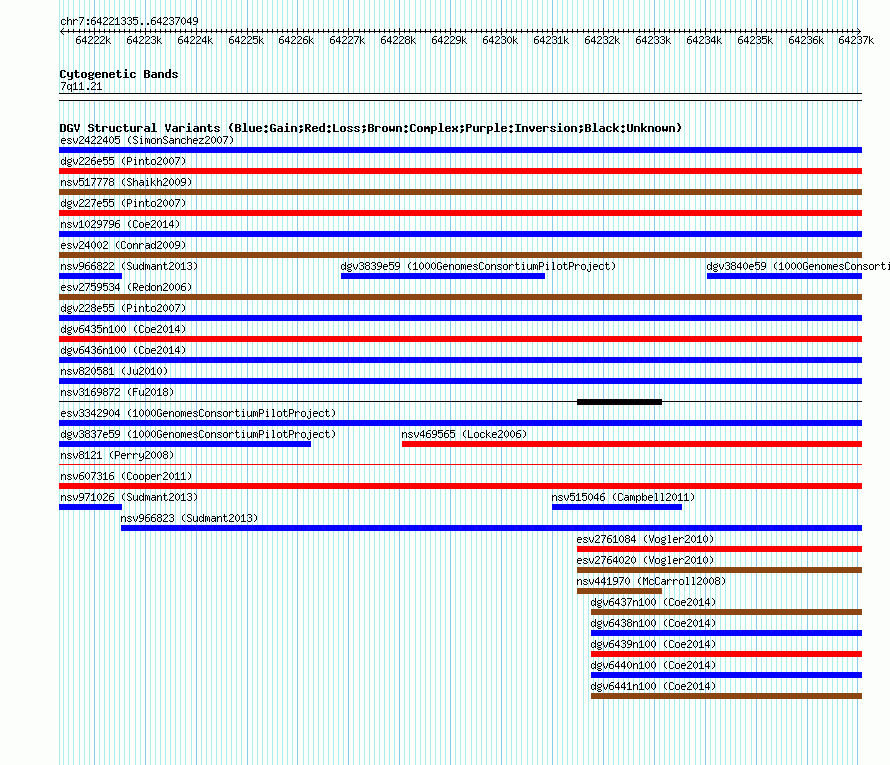Click dgv6438n100 (Coe2014) label
Viewport: 890px width, 765px height.
(x=653, y=623)
